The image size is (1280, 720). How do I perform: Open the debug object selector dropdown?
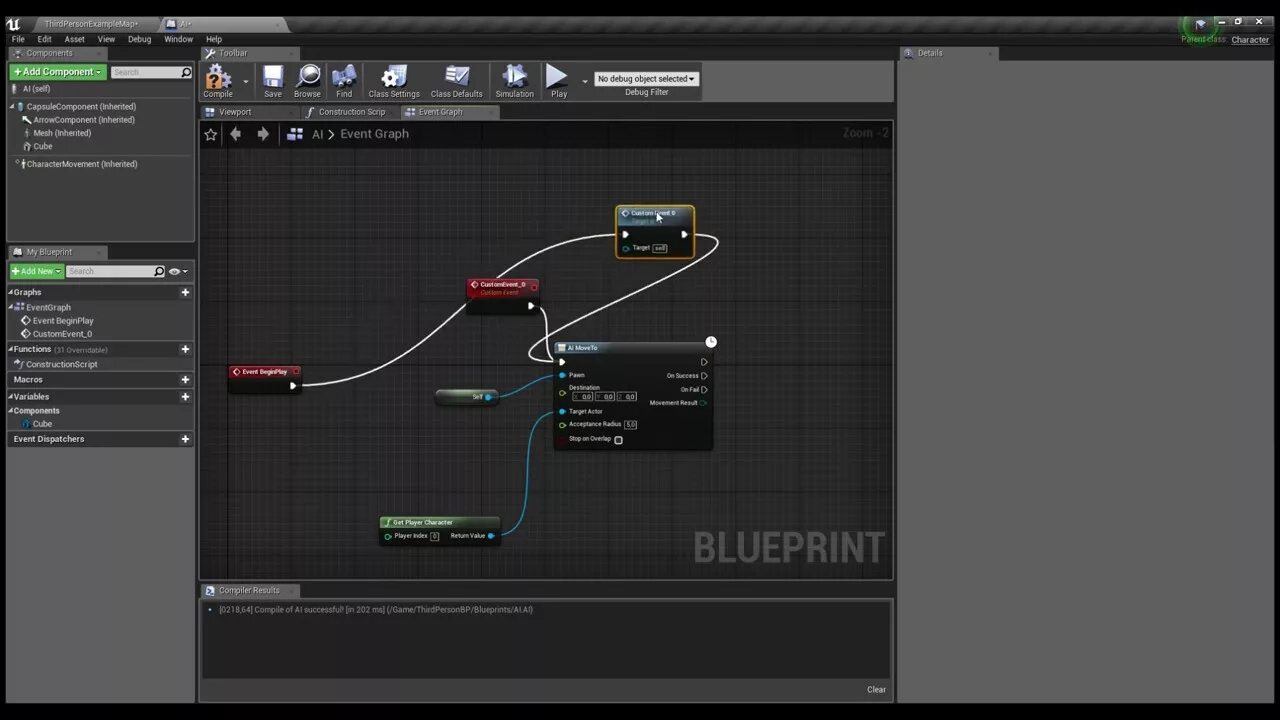(x=646, y=78)
